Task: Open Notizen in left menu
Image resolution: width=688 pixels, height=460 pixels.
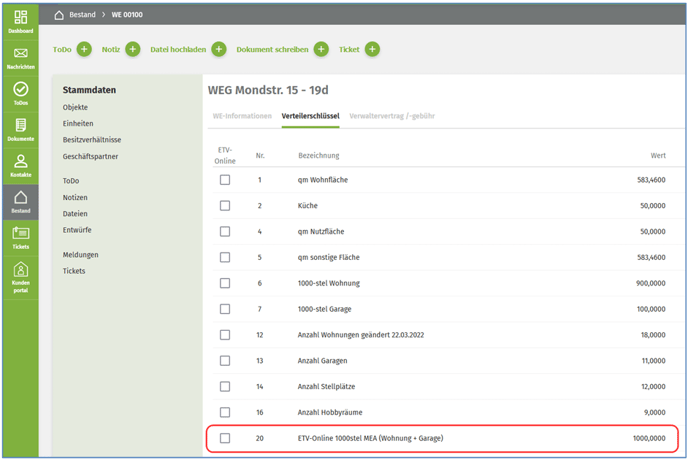Action: pos(75,197)
